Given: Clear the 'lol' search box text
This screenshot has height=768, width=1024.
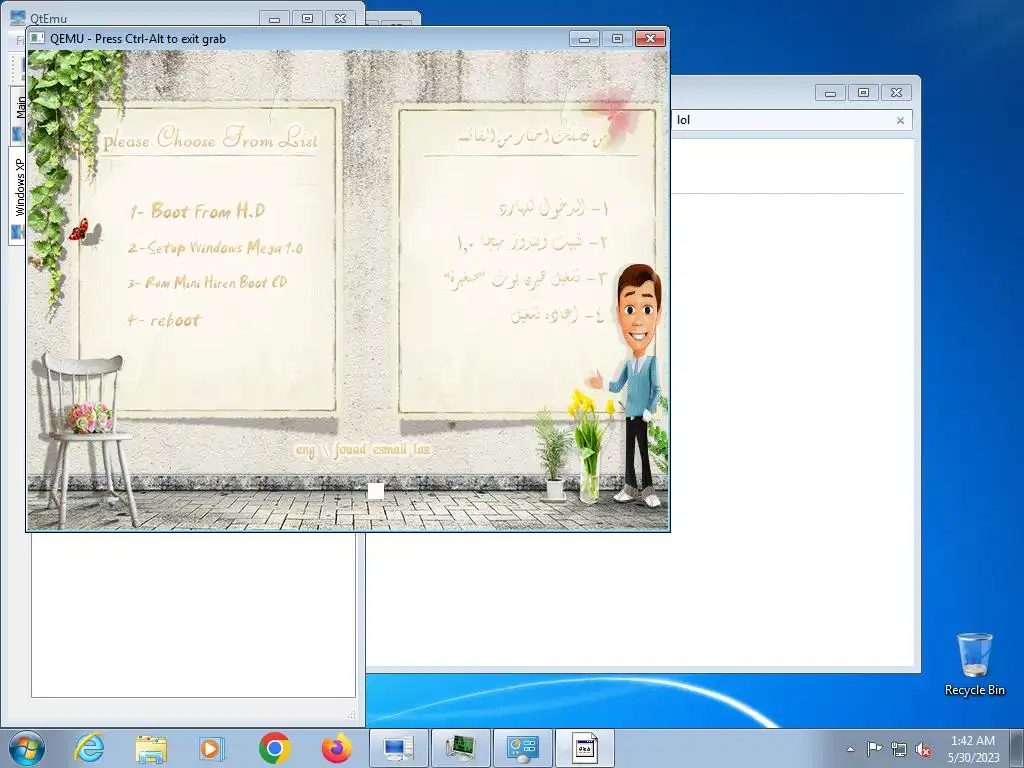Looking at the screenshot, I should (x=900, y=120).
